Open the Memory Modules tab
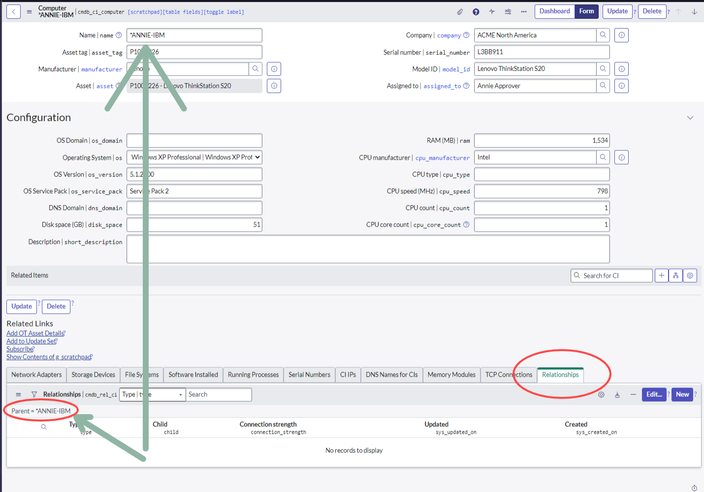The image size is (704, 492). pos(451,374)
